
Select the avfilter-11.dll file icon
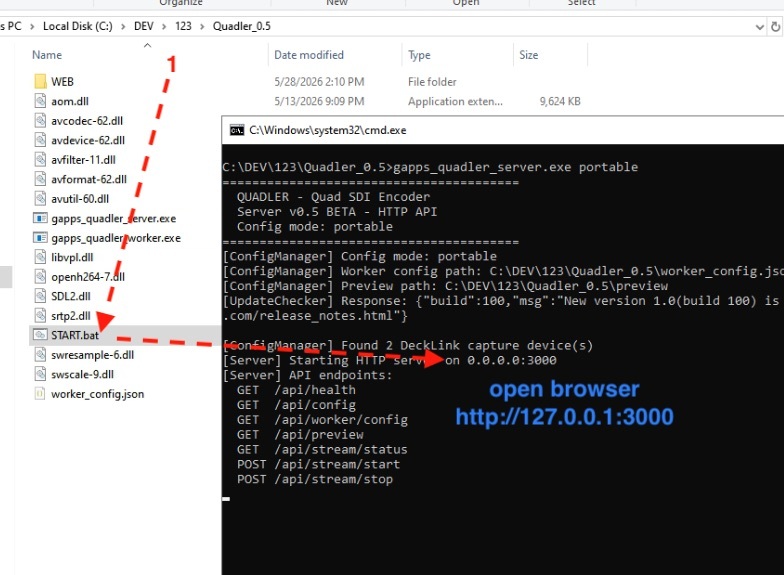click(40, 160)
